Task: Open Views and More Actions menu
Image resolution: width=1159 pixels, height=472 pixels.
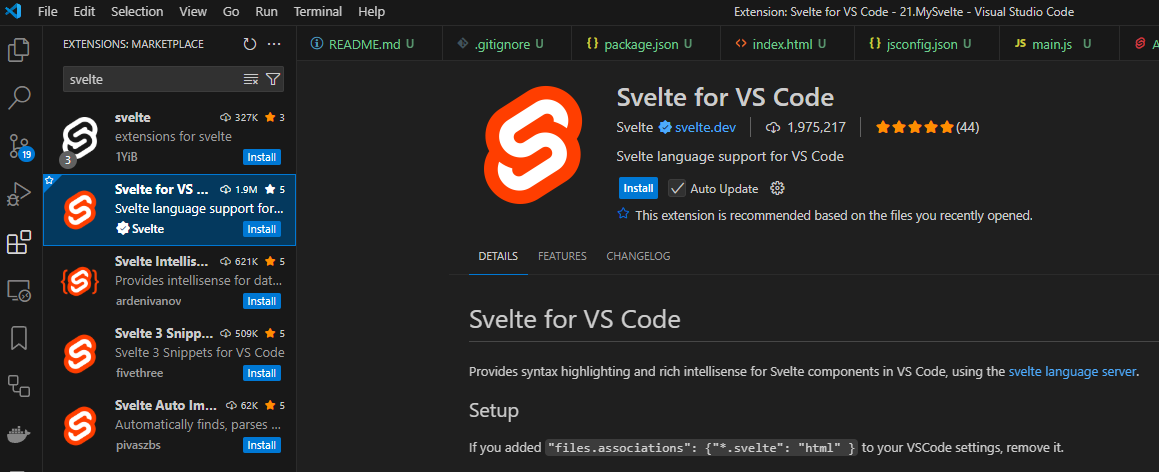Action: (274, 44)
